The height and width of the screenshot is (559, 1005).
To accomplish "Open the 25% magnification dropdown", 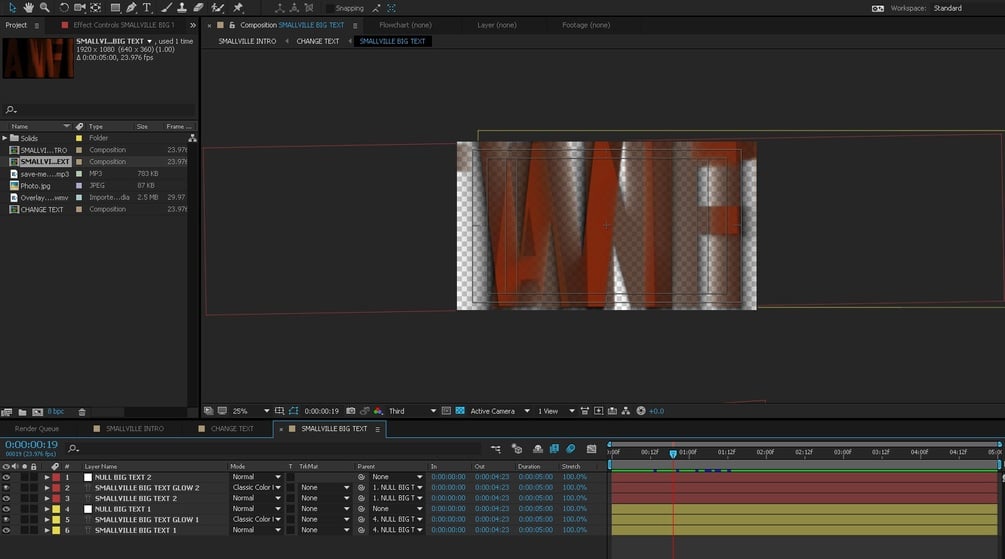I will (x=251, y=411).
